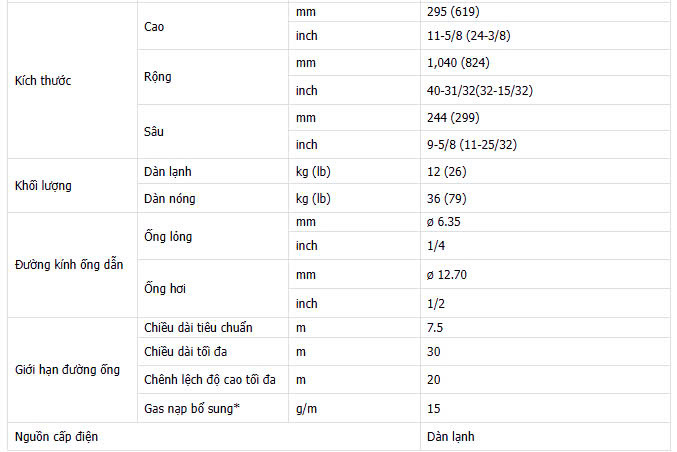Screen dimensions: 677x452
Task: Select the Khối lượng category cell
Action: coord(73,186)
